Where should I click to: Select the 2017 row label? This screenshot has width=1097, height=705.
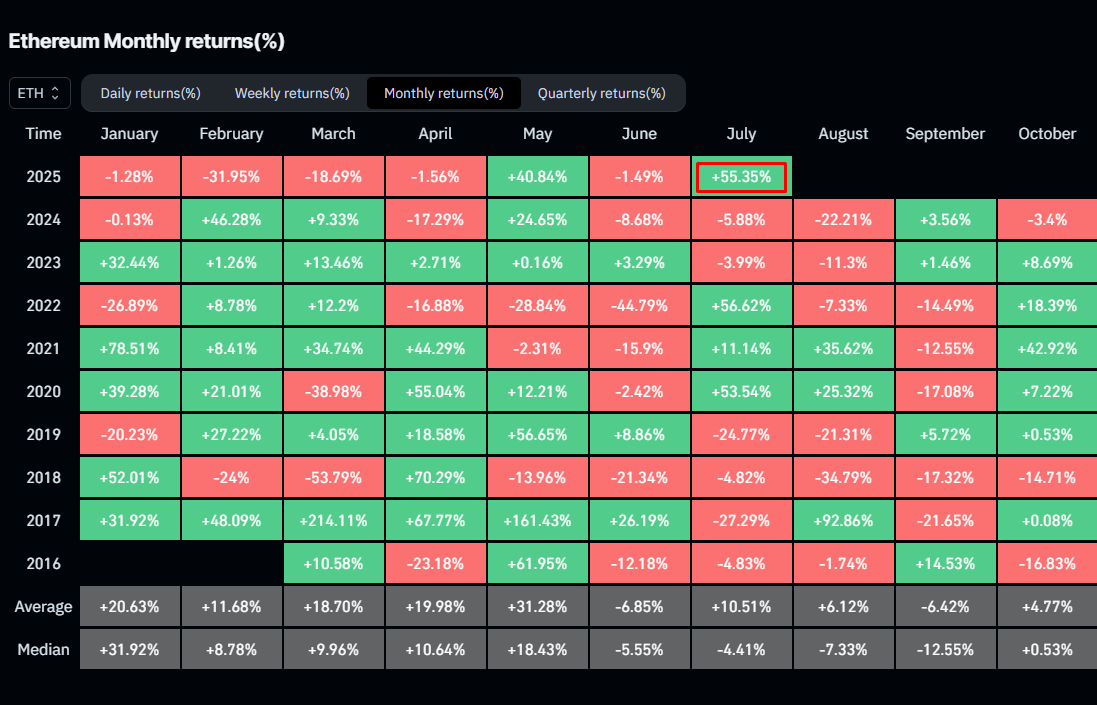[43, 520]
